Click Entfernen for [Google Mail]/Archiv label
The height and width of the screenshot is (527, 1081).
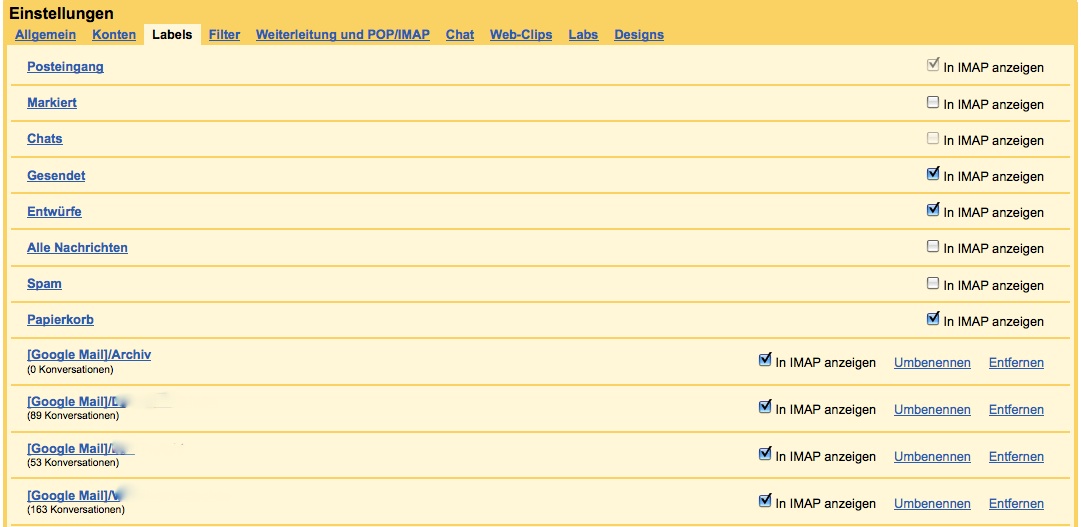click(1016, 363)
